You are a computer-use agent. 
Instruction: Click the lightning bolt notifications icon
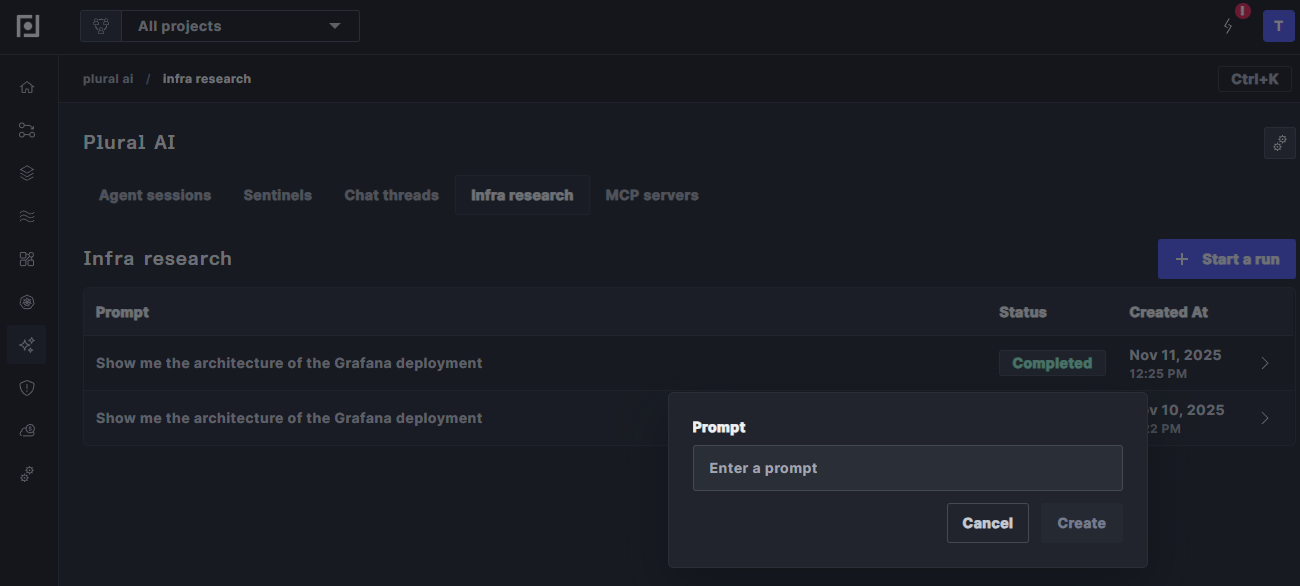[x=1229, y=26]
